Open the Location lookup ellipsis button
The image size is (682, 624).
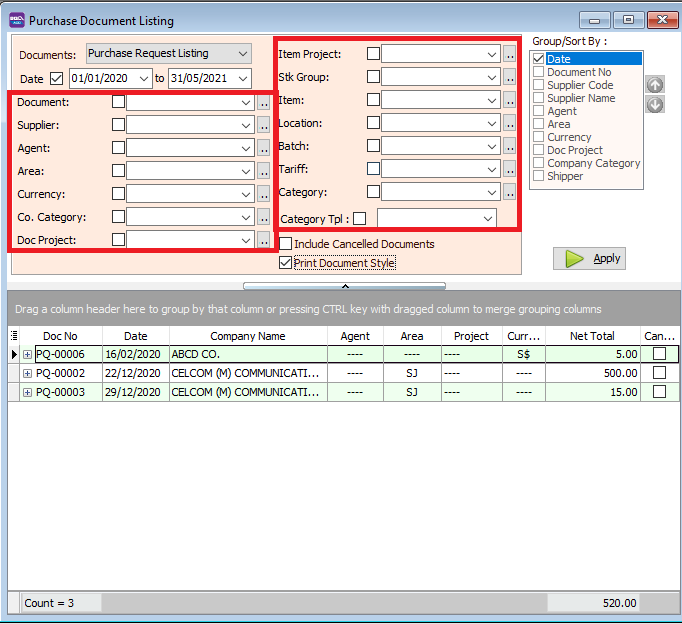[x=509, y=123]
